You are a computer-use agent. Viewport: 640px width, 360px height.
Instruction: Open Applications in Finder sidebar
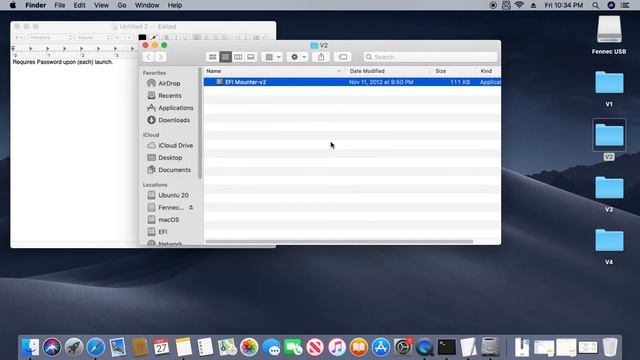(x=176, y=108)
